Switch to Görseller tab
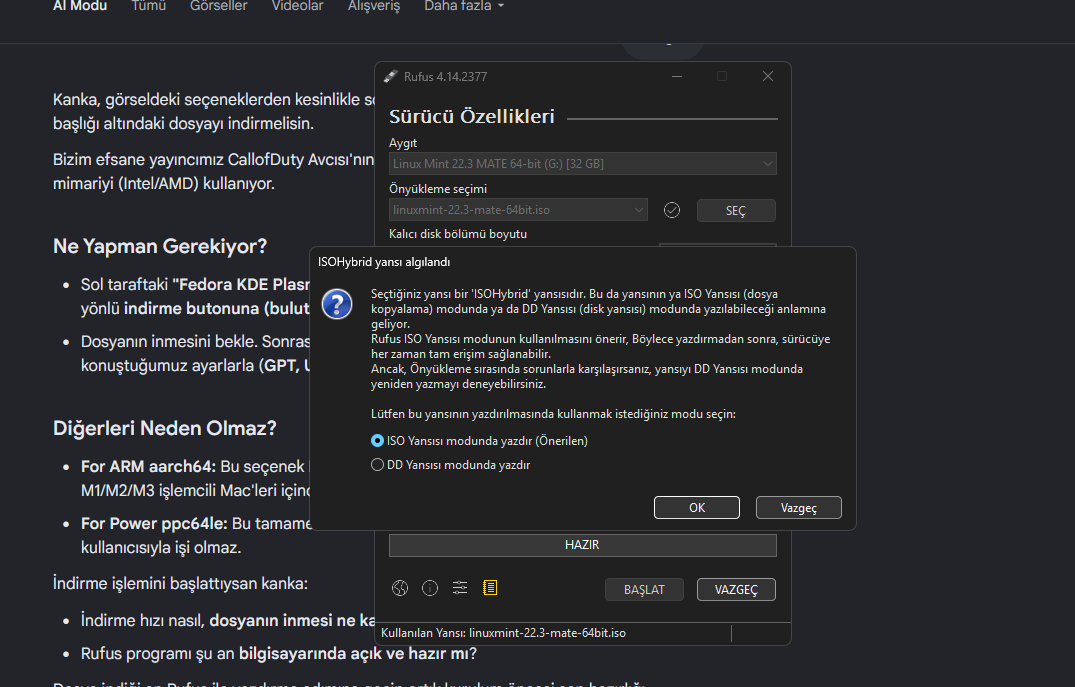Viewport: 1075px width, 687px height. point(219,6)
